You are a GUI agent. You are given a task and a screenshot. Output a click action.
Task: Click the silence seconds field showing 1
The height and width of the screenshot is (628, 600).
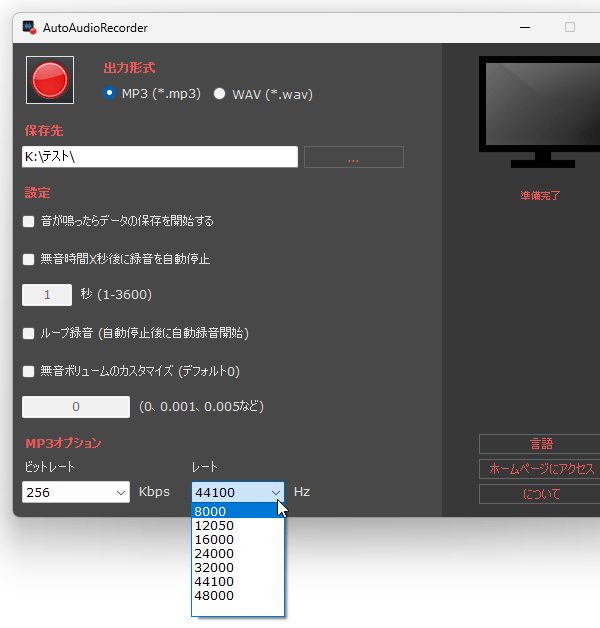pos(47,295)
